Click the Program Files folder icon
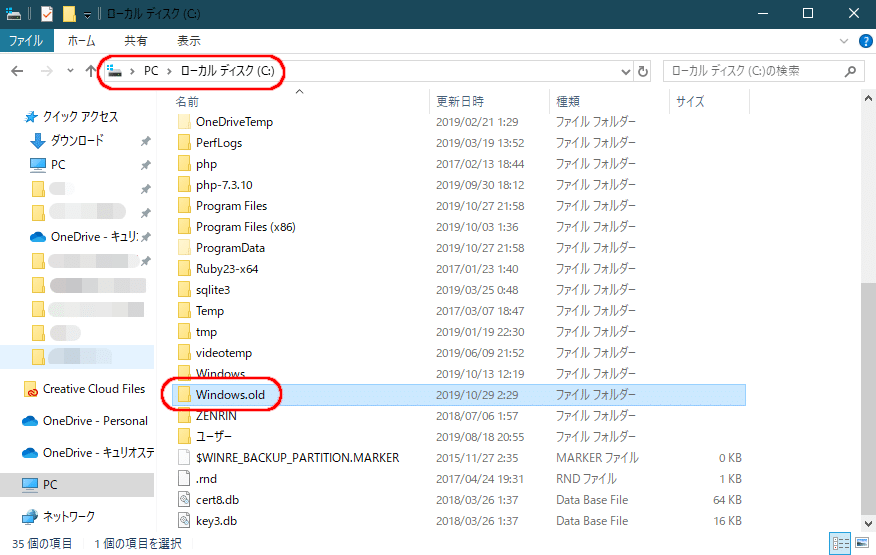Viewport: 876px width, 555px height. click(x=184, y=206)
